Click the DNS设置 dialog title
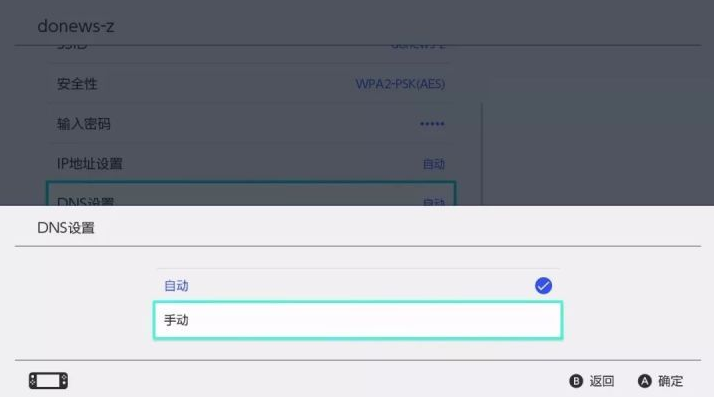714x397 pixels. click(x=66, y=228)
